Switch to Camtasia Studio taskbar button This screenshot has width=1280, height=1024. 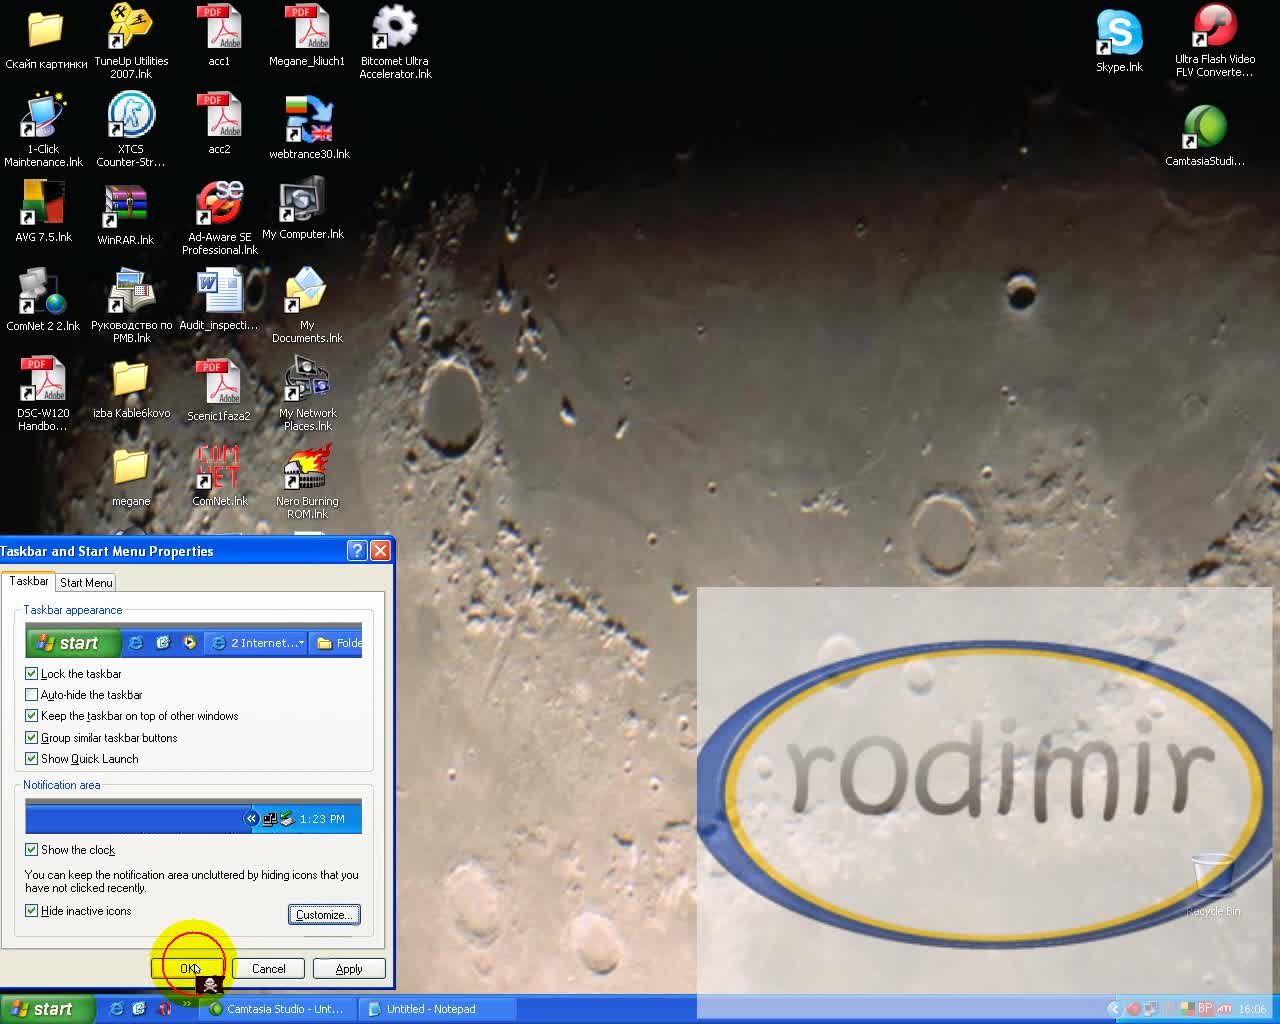(277, 1009)
